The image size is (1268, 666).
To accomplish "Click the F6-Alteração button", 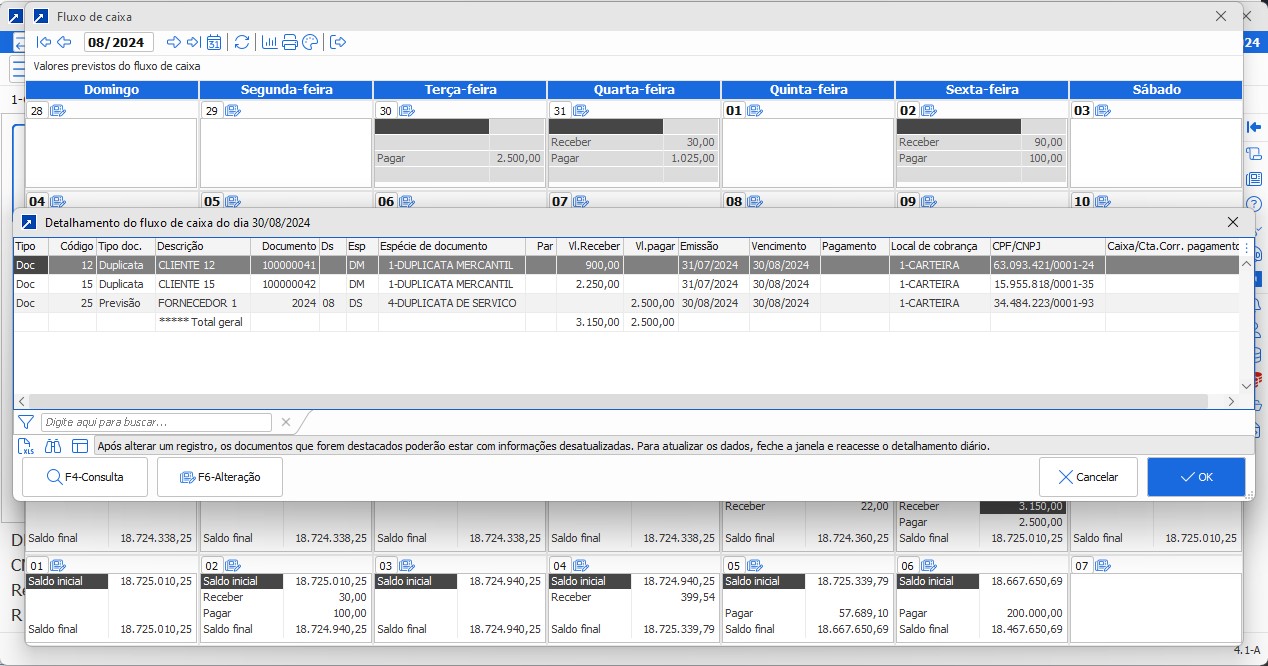I will [220, 477].
